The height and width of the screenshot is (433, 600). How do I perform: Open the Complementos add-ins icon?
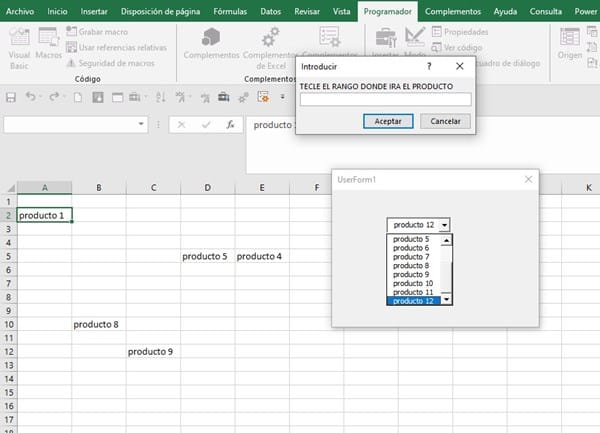pyautogui.click(x=212, y=42)
